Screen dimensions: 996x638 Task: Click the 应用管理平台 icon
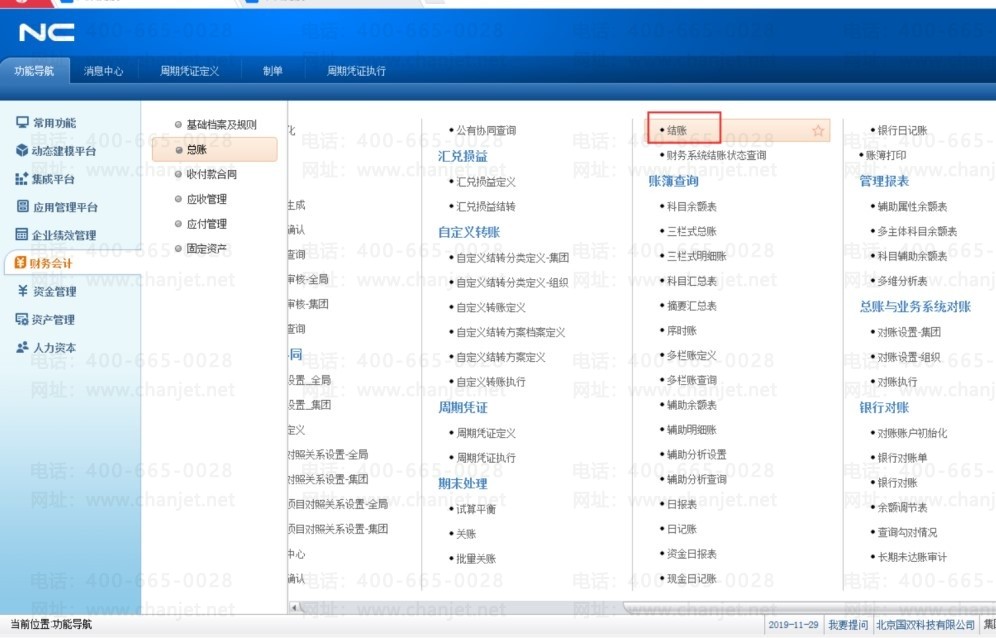coord(22,206)
